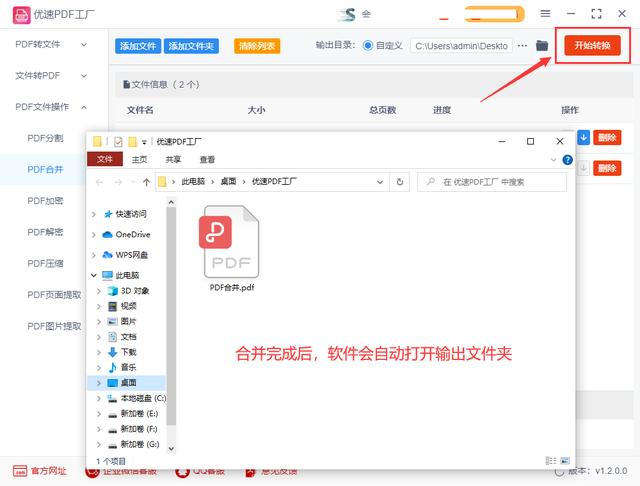Select 桌面 in the Explorer tree
Viewport: 640px width, 486px height.
pyautogui.click(x=127, y=383)
